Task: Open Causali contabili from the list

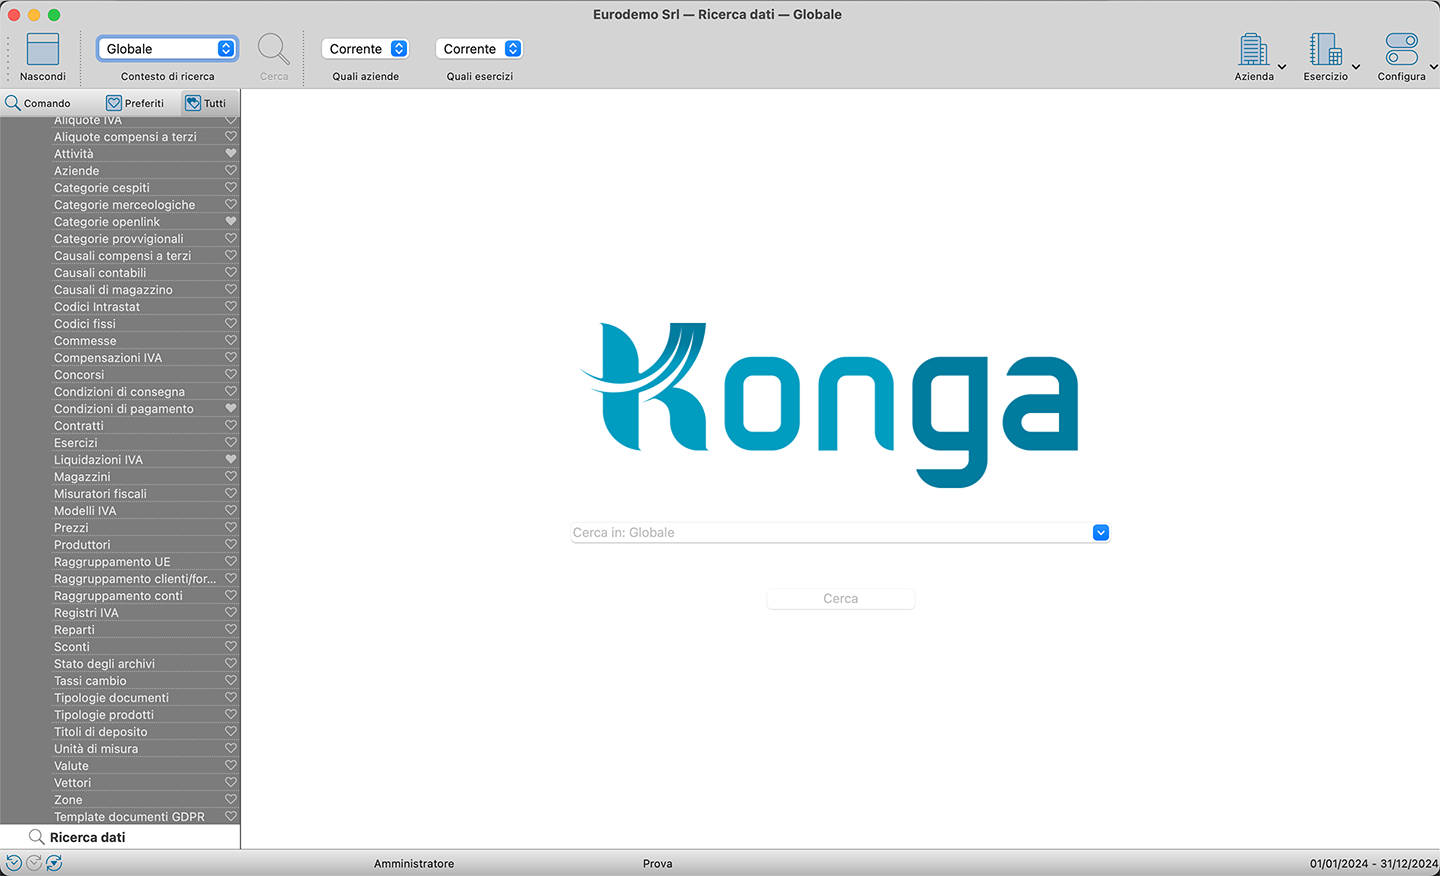Action: coord(100,273)
